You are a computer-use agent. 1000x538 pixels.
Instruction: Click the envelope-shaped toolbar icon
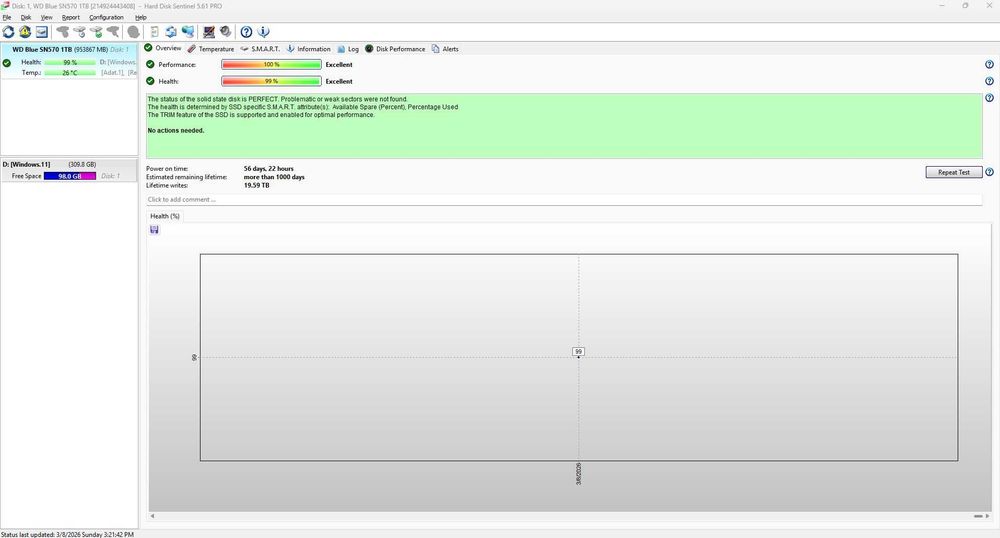click(x=41, y=32)
